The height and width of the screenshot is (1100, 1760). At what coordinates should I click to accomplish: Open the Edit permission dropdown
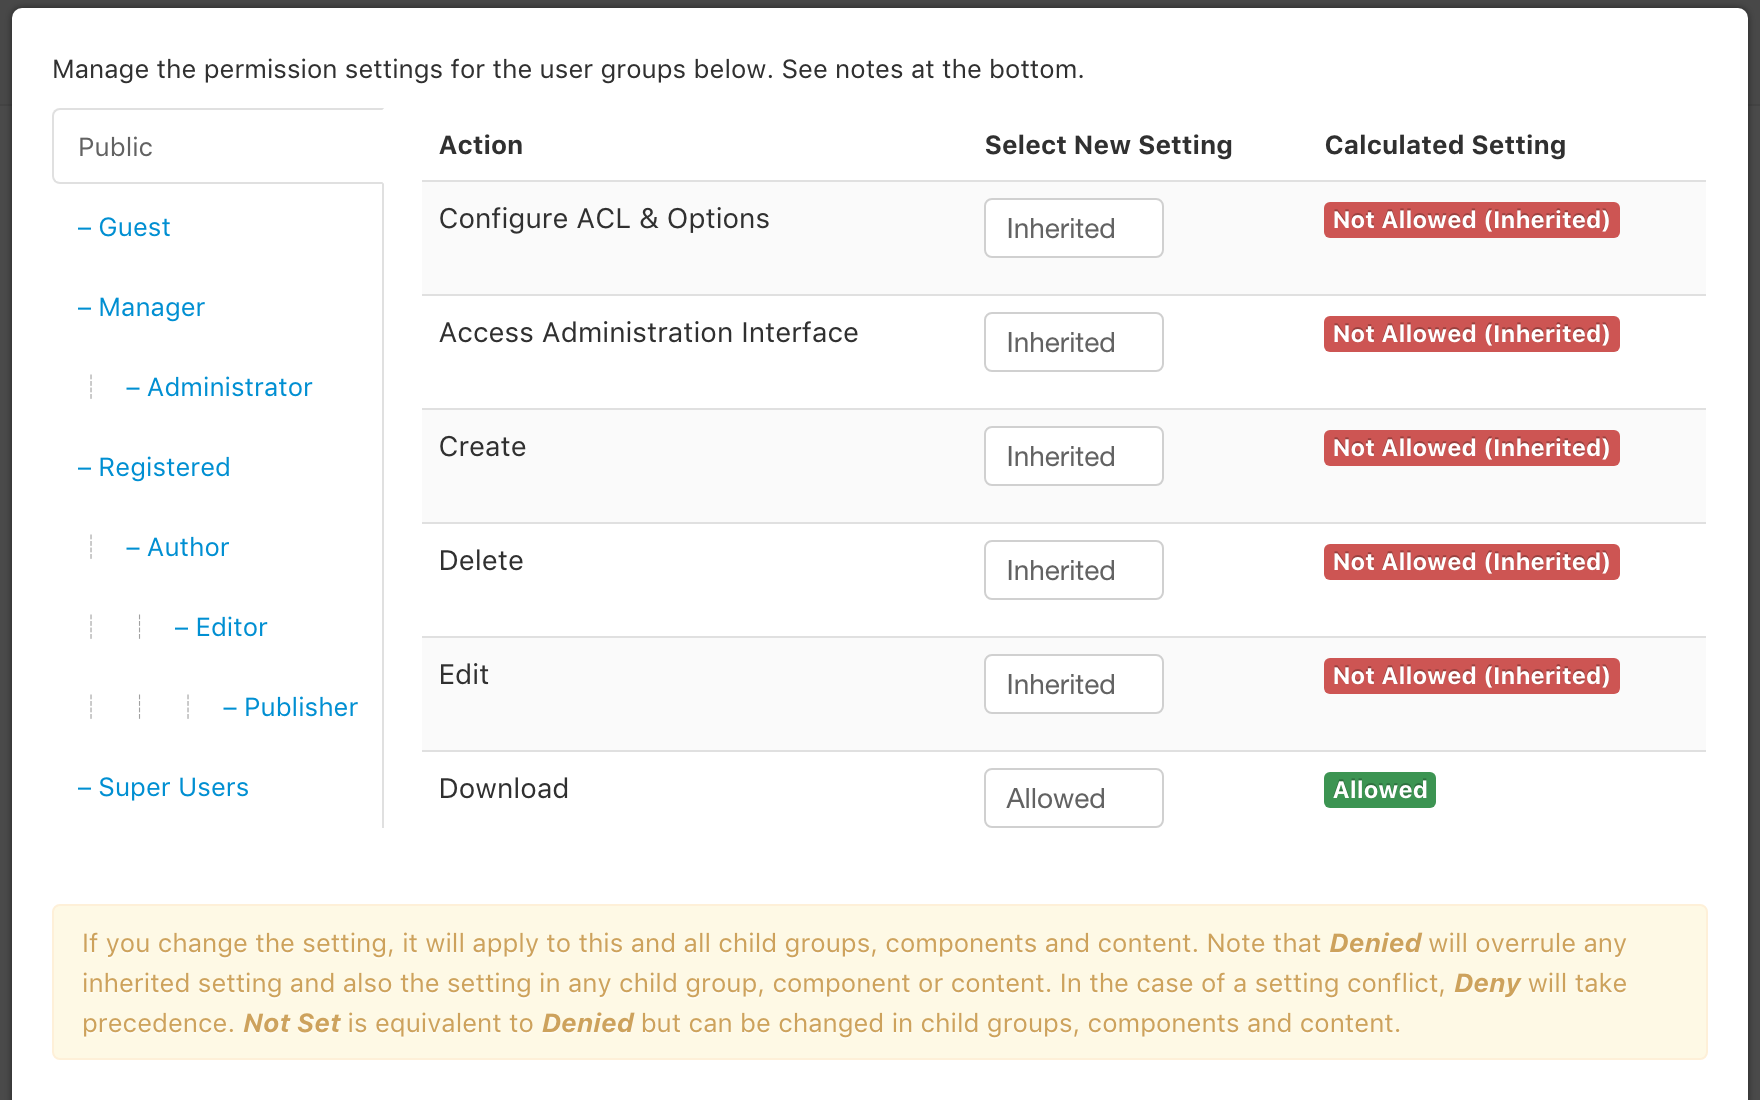point(1073,684)
